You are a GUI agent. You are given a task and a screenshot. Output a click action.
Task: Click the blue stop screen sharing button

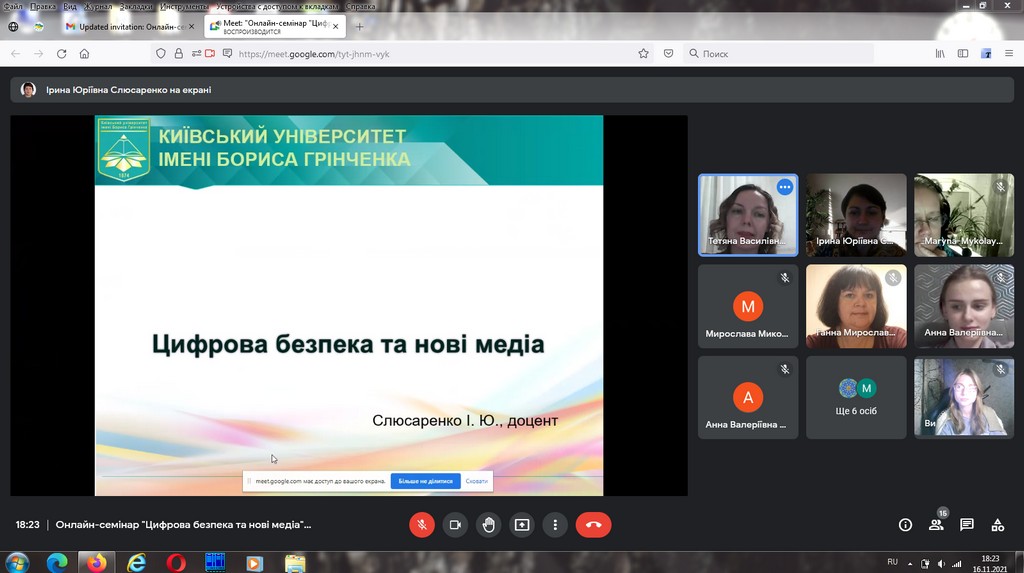(x=425, y=481)
